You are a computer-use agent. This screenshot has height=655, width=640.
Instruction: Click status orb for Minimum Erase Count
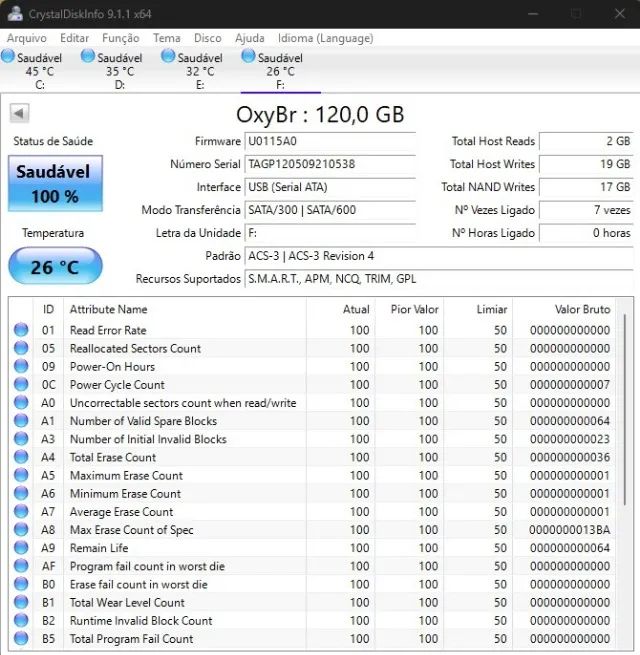click(21, 493)
